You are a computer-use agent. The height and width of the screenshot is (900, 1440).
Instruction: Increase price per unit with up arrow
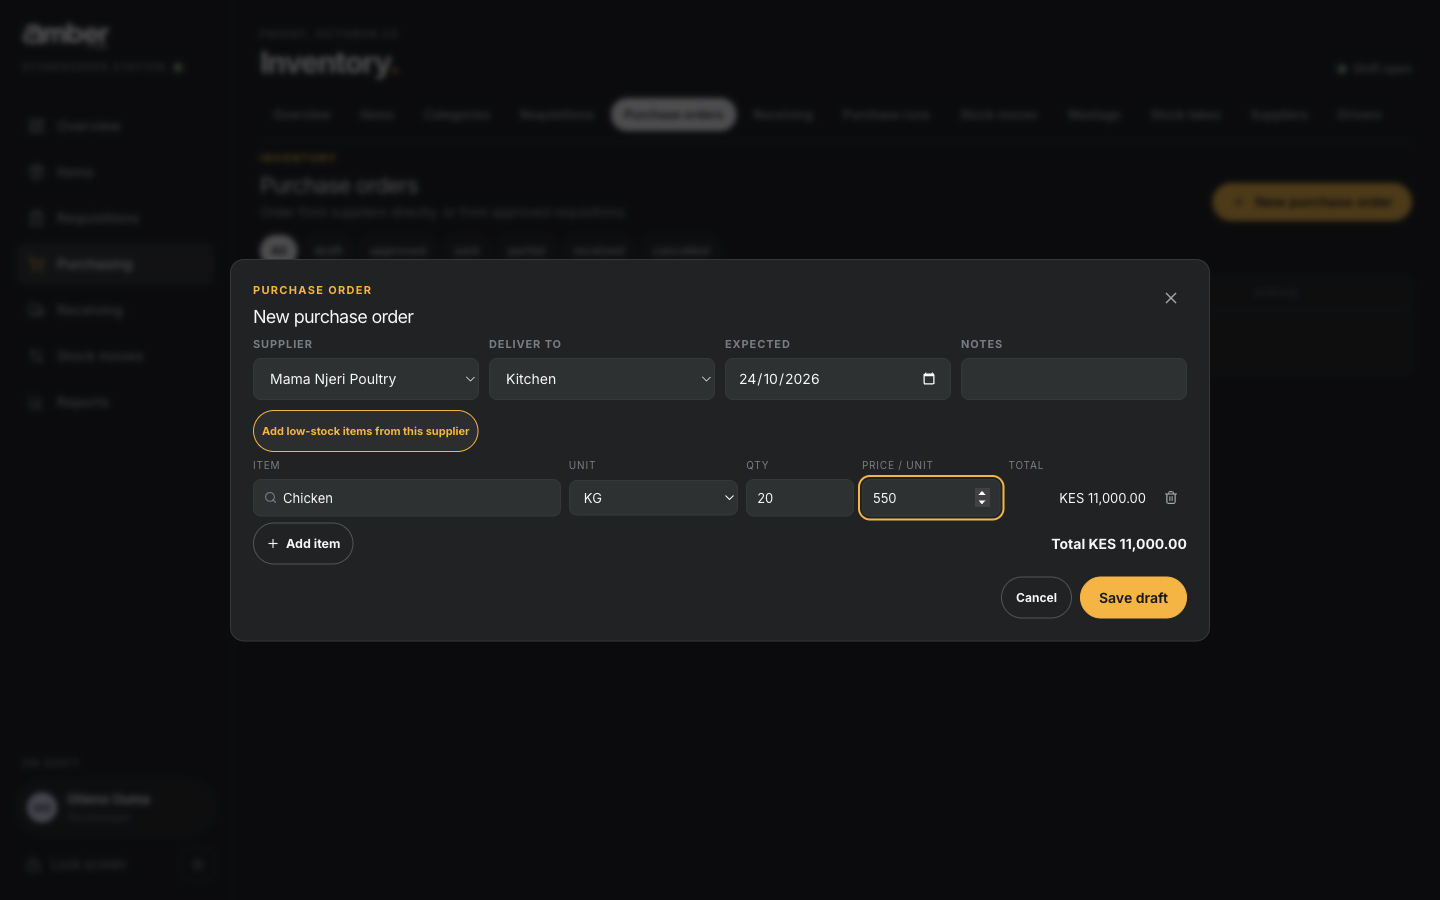[x=982, y=493]
